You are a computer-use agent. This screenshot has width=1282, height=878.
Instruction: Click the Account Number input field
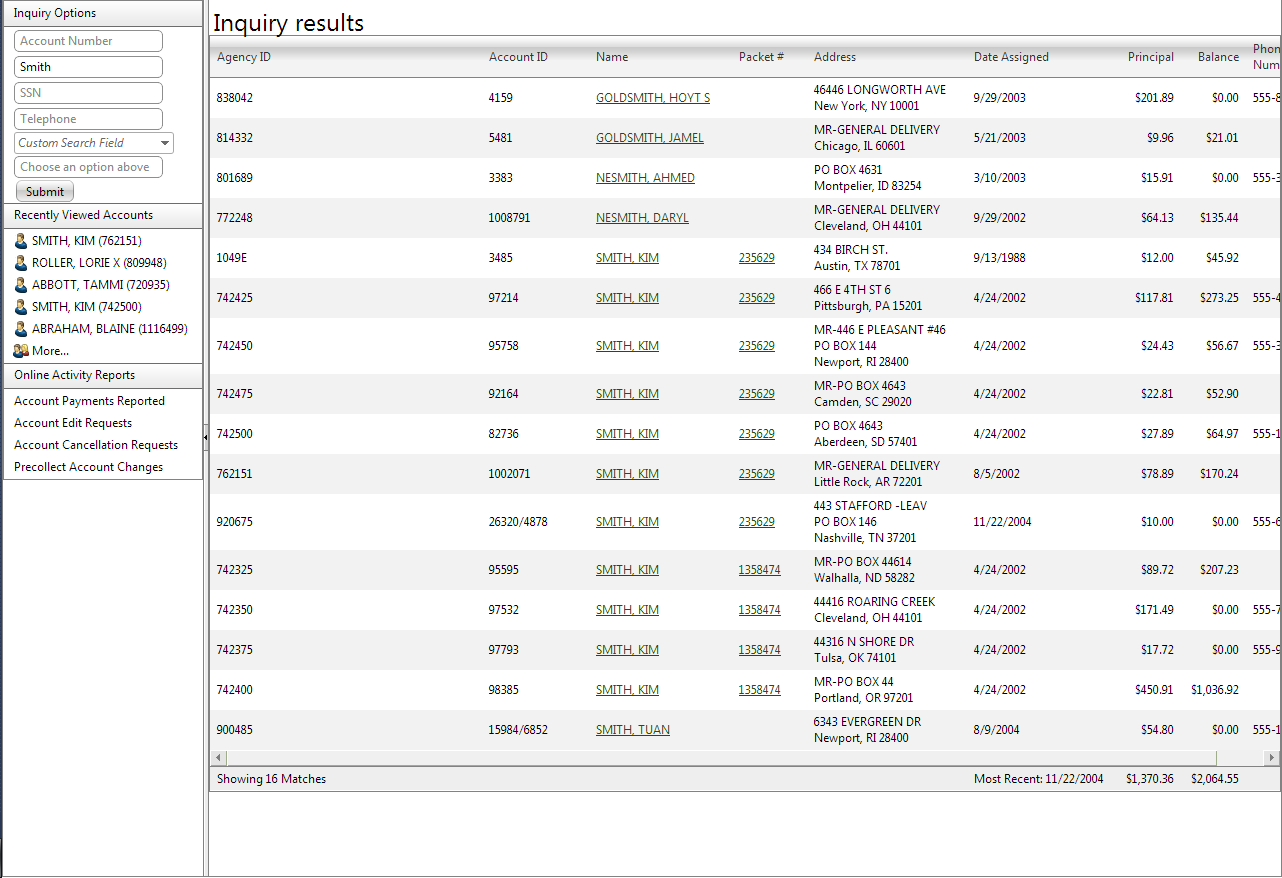coord(88,41)
